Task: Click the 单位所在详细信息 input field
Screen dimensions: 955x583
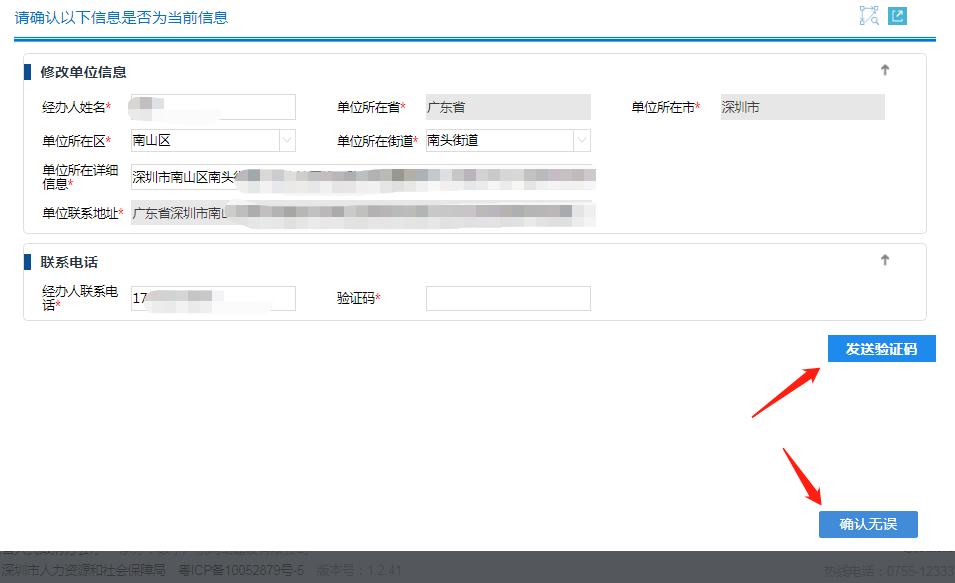Action: (x=360, y=177)
